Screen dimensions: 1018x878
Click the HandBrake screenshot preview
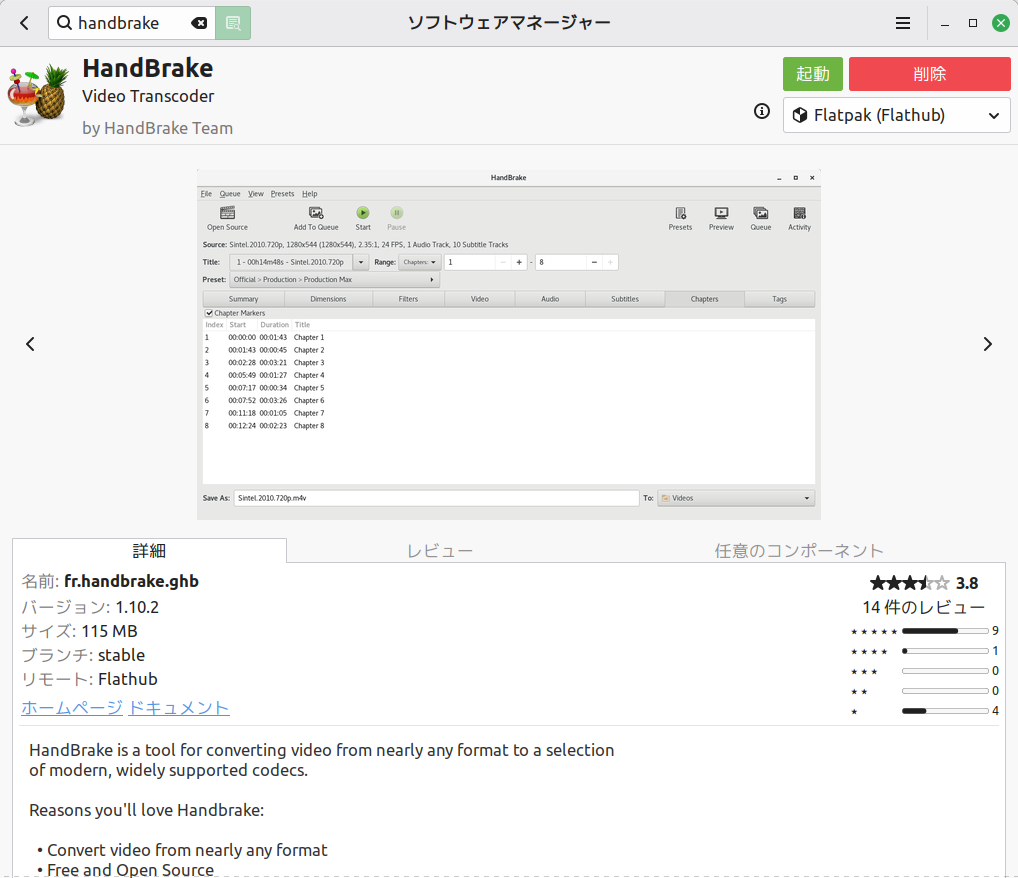tap(509, 345)
